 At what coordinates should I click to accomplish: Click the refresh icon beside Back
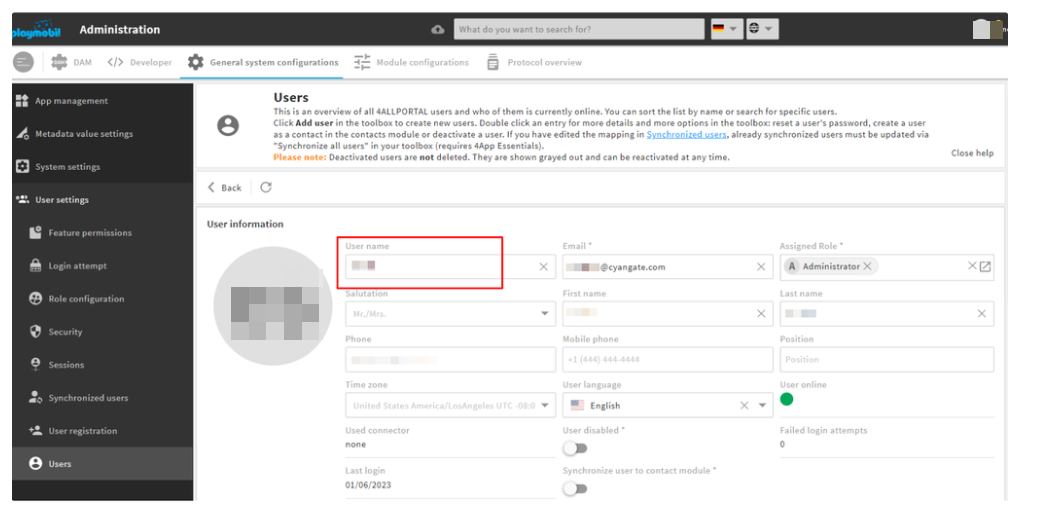[266, 187]
